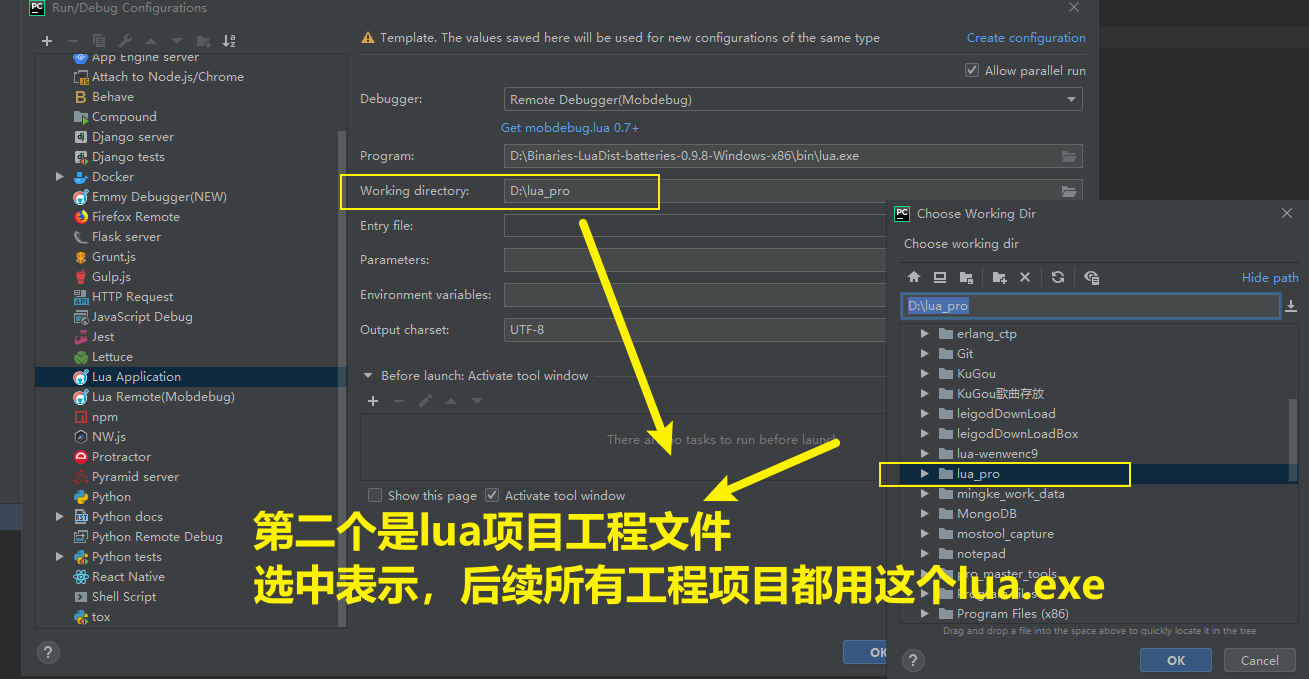The image size is (1309, 679).
Task: Click Cancel in the Choose Working Dir dialog
Action: (x=1259, y=660)
